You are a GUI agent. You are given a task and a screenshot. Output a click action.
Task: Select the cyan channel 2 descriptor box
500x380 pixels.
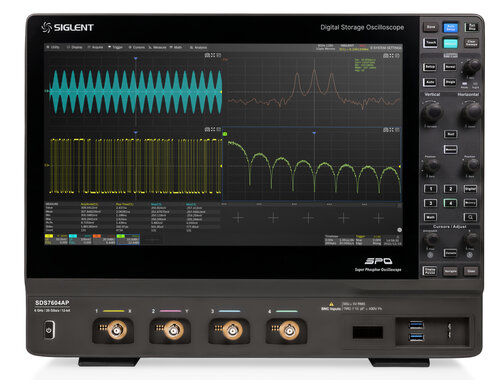pyautogui.click(x=80, y=239)
